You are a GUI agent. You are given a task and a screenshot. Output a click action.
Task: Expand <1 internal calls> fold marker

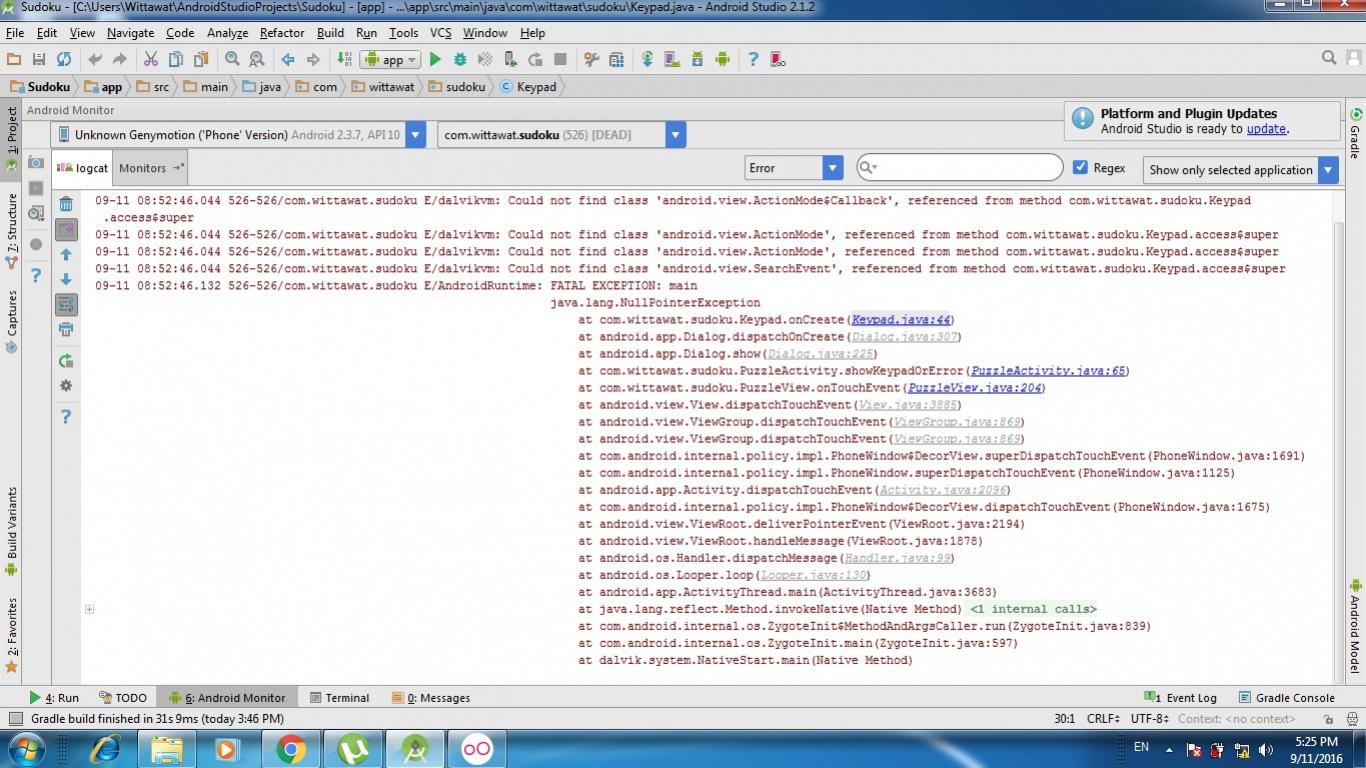[x=1033, y=609]
